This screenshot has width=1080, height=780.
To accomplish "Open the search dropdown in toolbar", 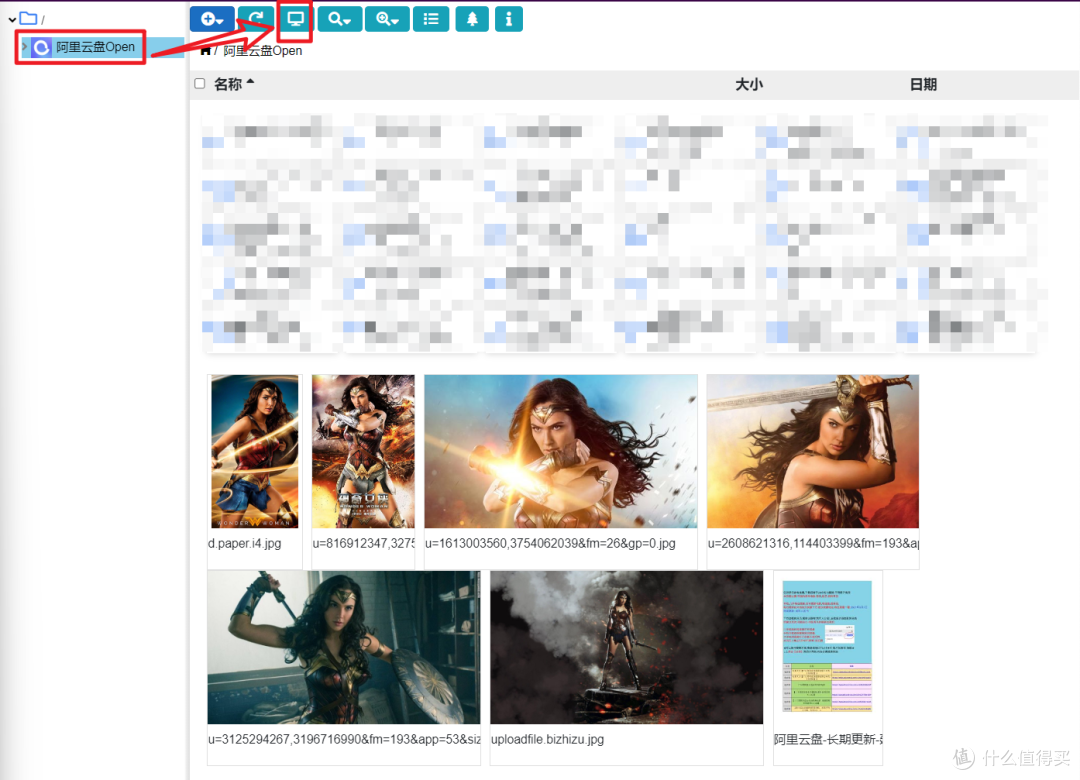I will [340, 19].
